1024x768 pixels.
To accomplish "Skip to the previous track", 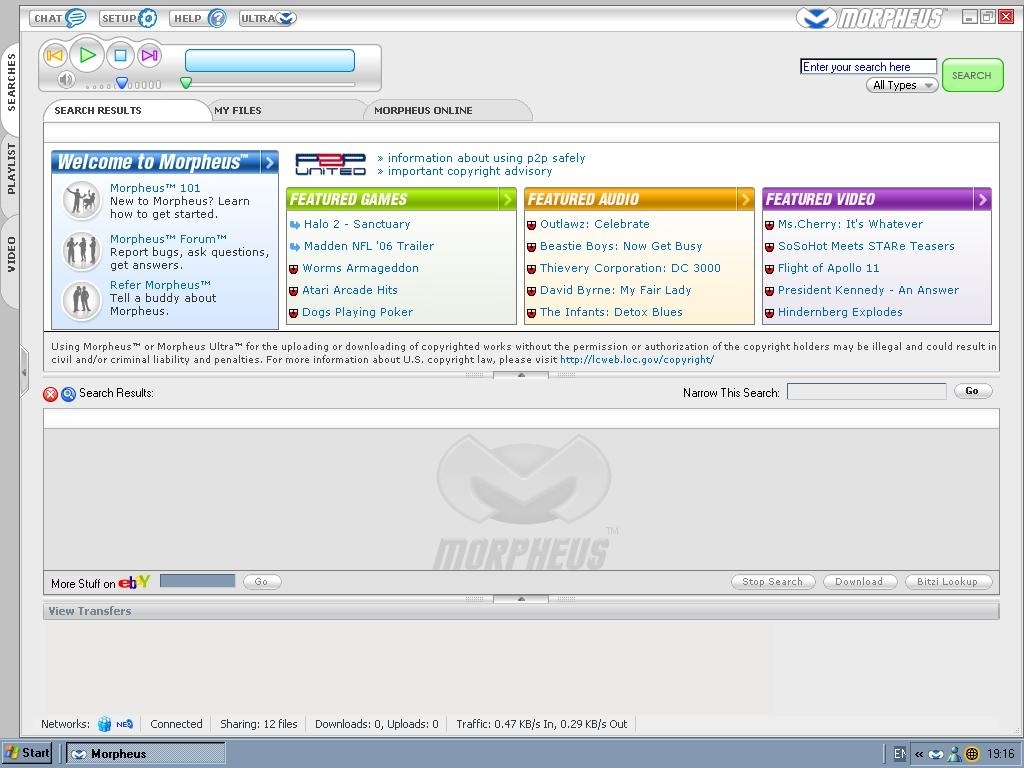I will pyautogui.click(x=55, y=56).
